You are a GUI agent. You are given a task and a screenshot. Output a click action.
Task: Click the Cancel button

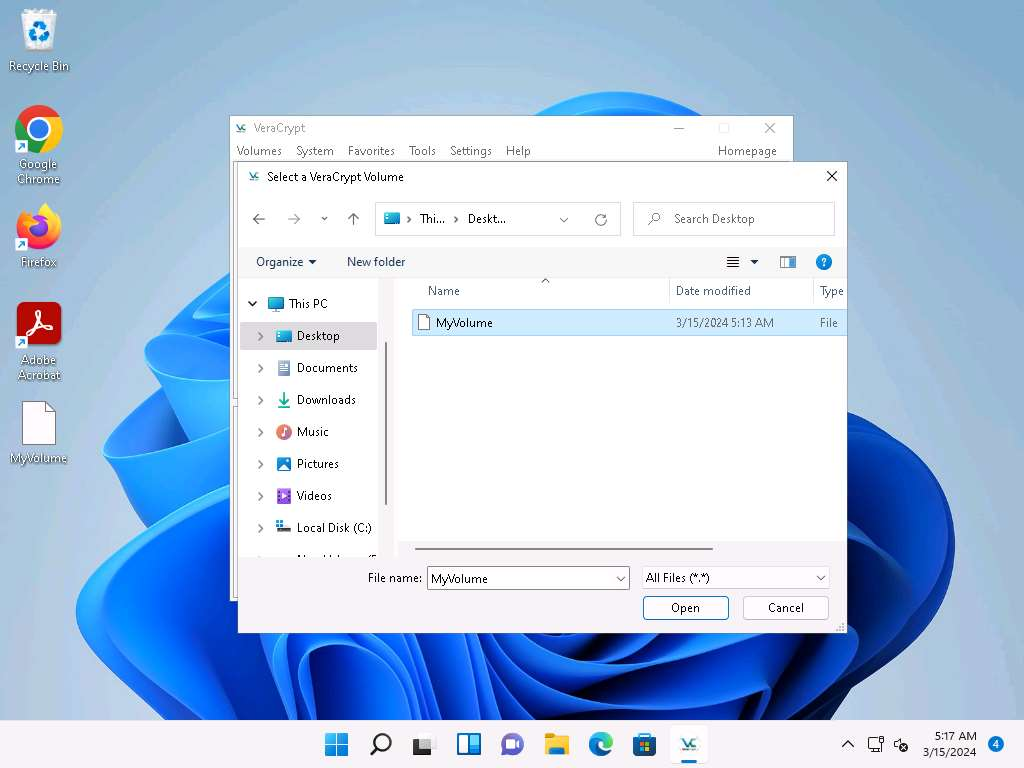pos(785,608)
